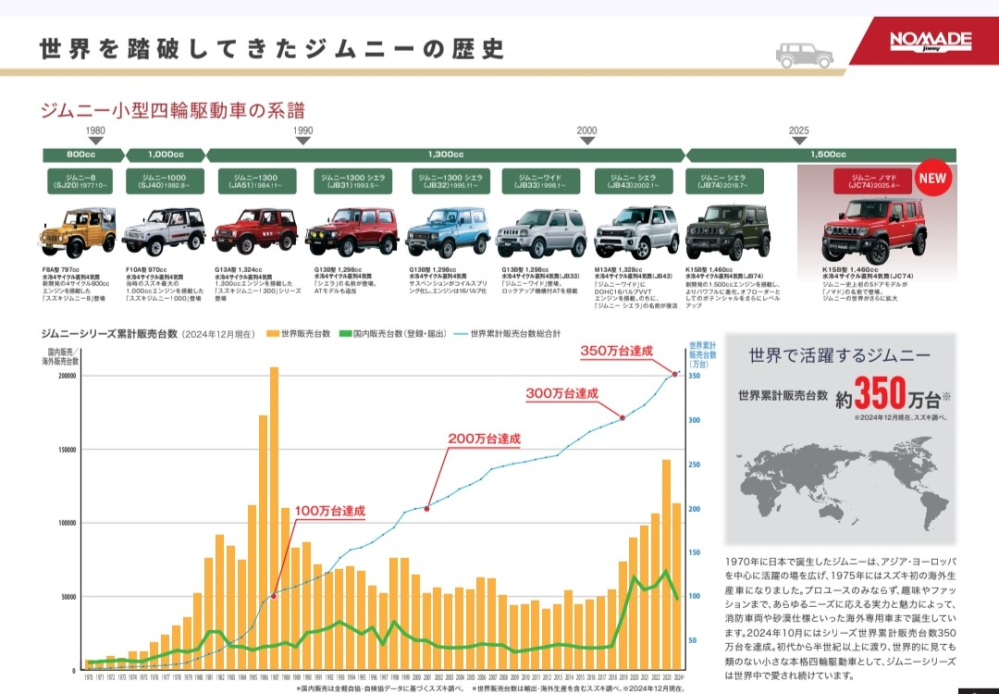Click the red NEW badge
This screenshot has height=694, width=999.
tap(932, 178)
